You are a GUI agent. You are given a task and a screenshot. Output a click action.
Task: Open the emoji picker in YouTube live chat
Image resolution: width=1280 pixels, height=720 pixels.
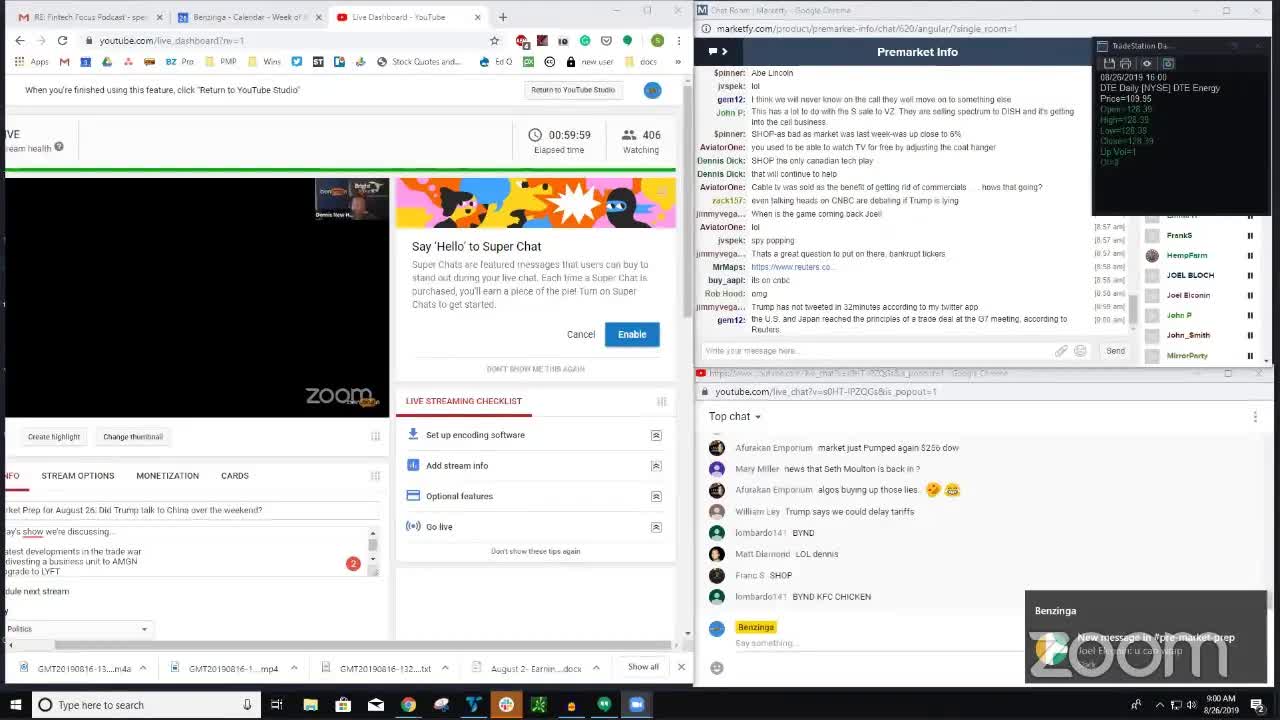(x=717, y=668)
